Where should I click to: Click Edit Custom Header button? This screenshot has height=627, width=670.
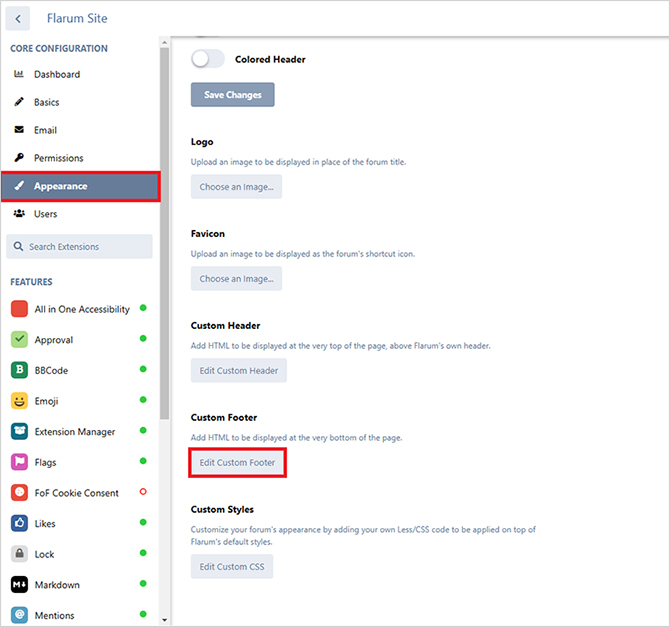[x=239, y=370]
